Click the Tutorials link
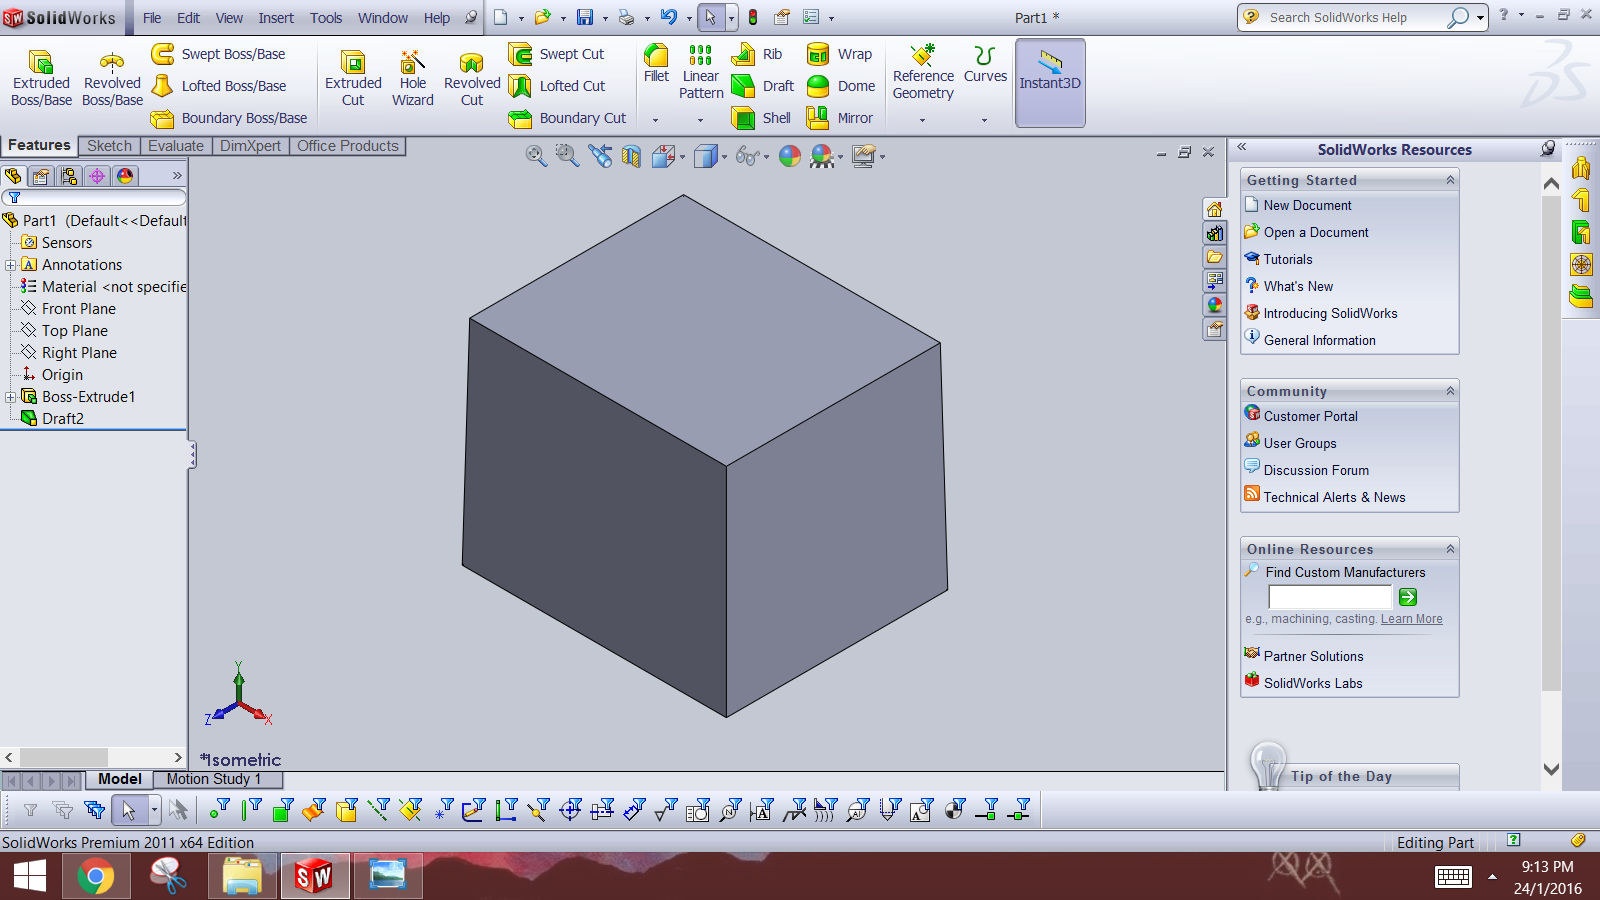The image size is (1600, 900). 1288,259
